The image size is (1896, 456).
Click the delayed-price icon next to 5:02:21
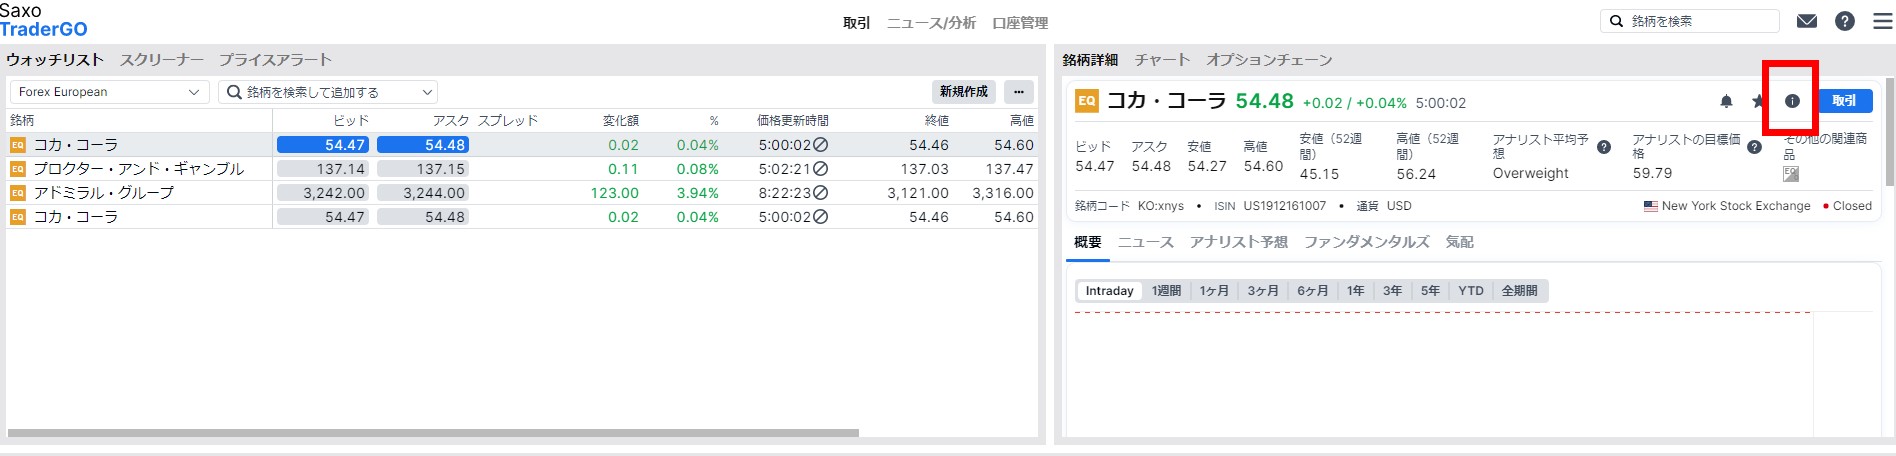click(820, 169)
